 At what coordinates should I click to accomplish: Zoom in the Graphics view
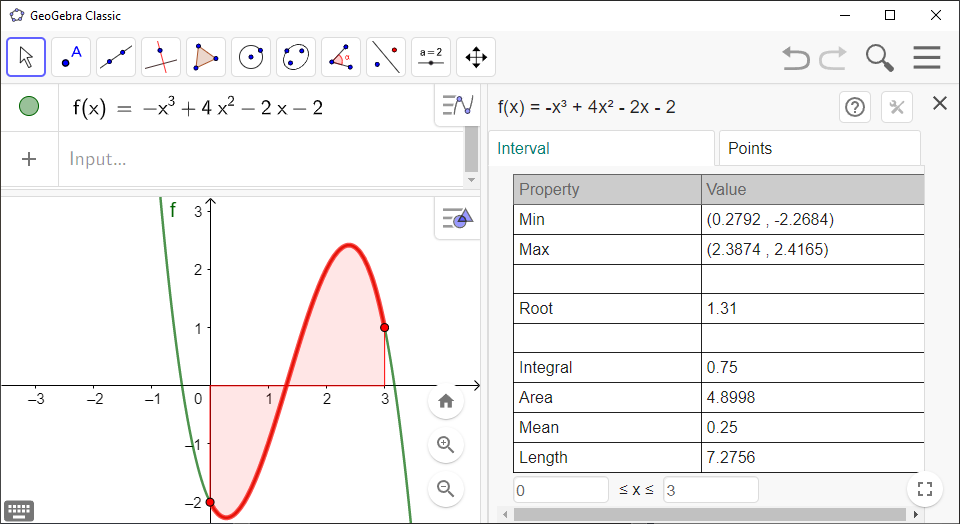pos(446,445)
